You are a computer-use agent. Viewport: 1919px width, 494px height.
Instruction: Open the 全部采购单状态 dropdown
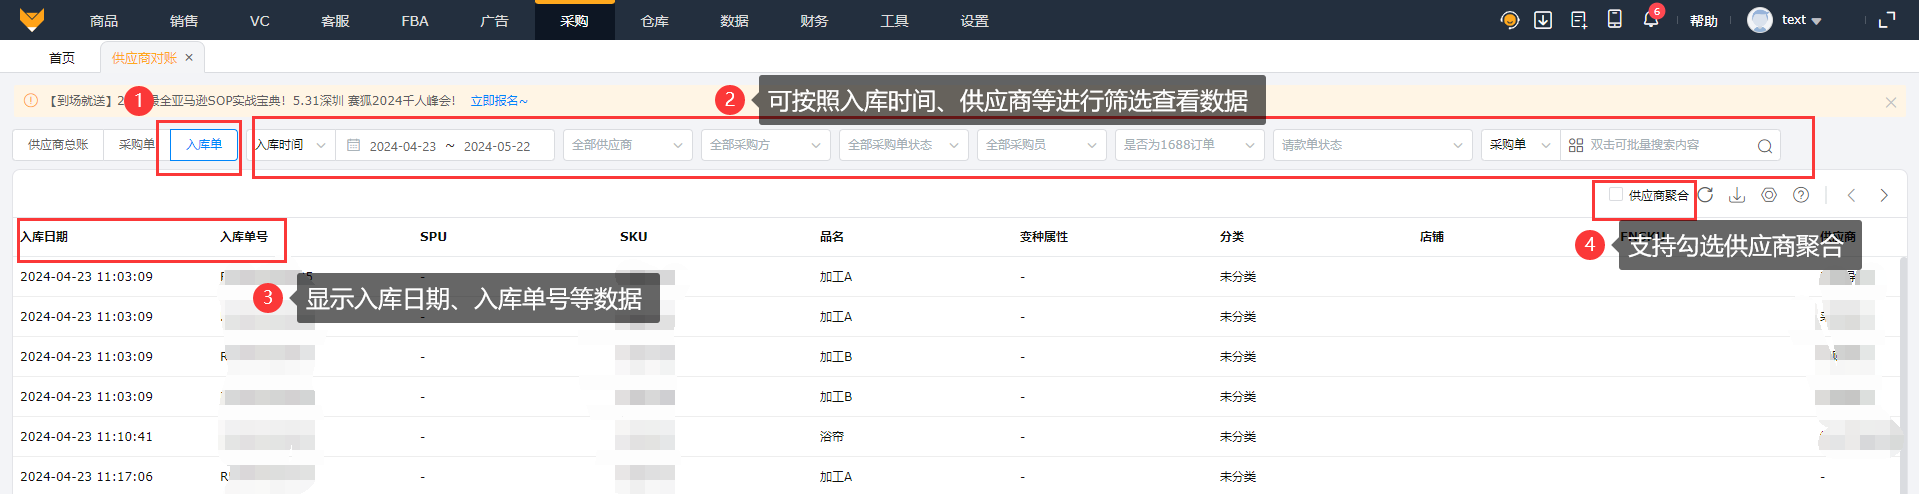tap(903, 145)
